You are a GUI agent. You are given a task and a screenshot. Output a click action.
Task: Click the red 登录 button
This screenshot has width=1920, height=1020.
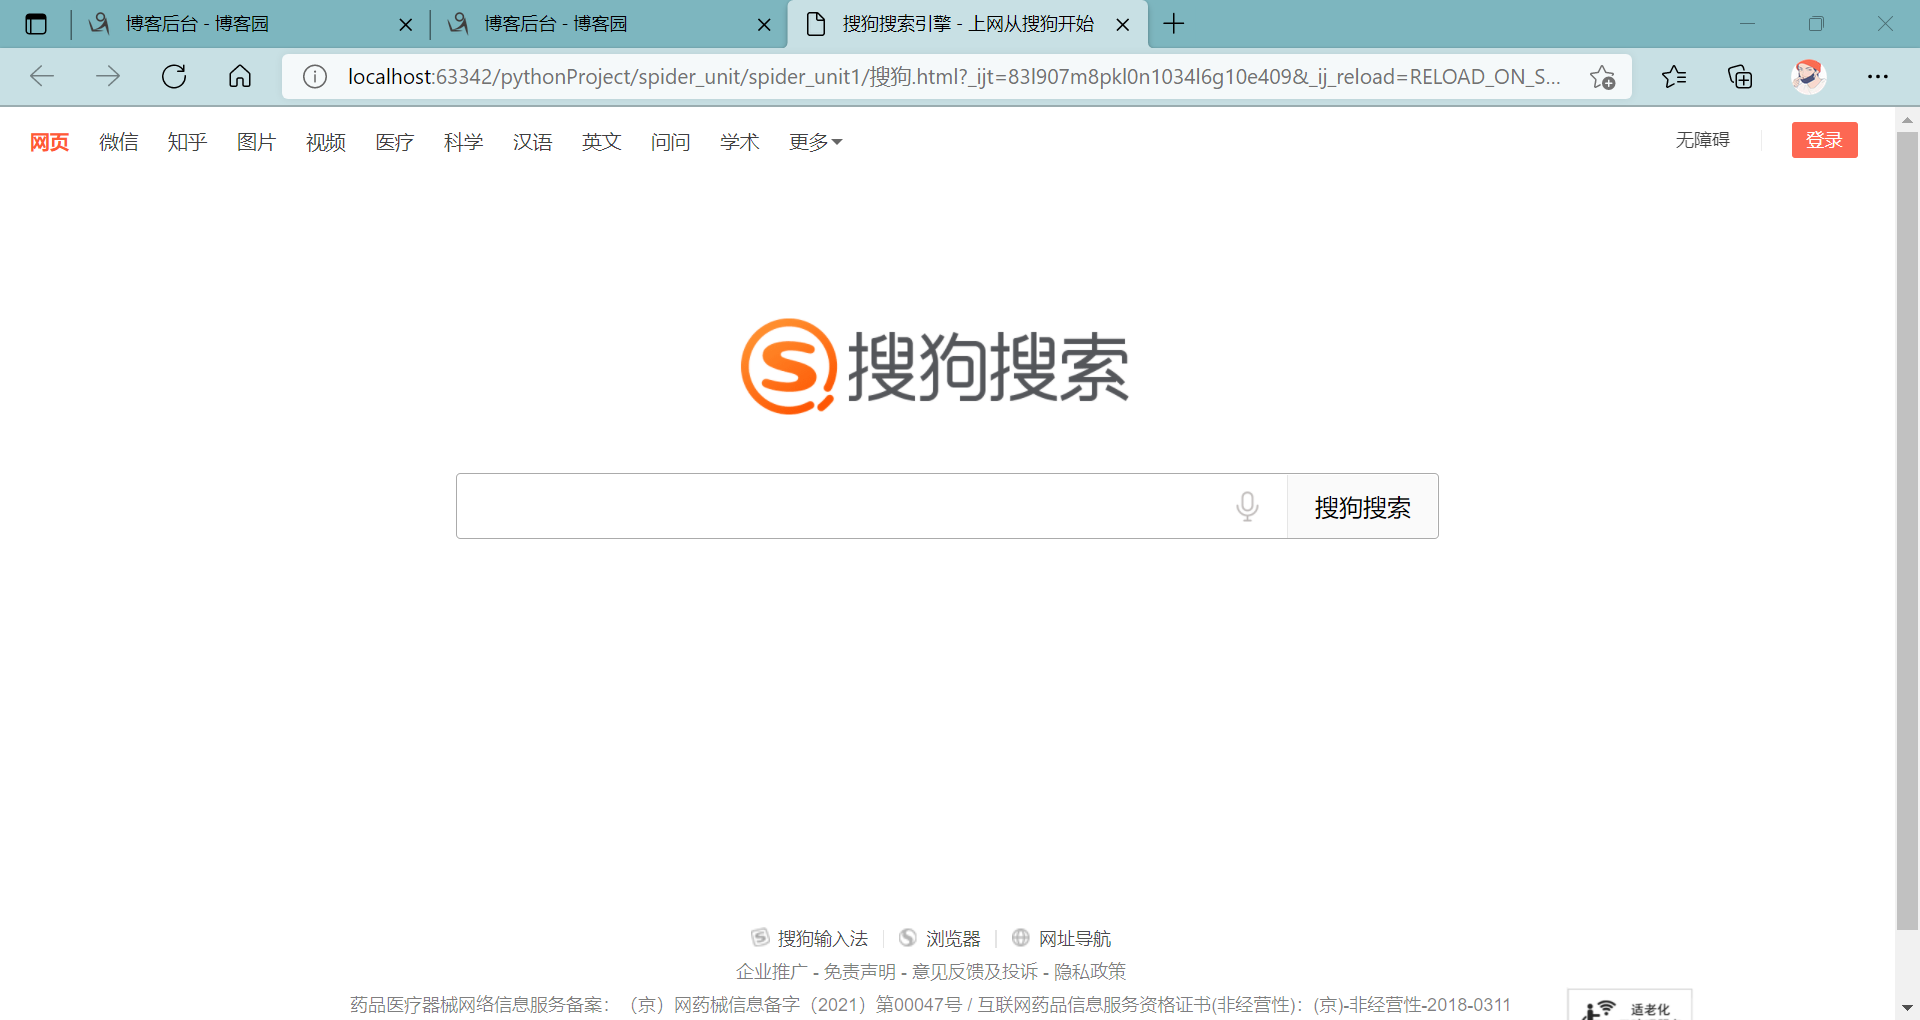(1824, 140)
